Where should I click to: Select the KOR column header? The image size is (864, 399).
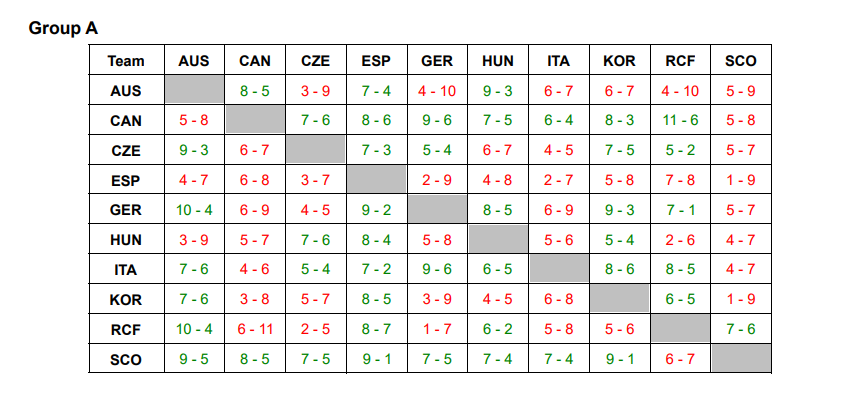pyautogui.click(x=619, y=61)
